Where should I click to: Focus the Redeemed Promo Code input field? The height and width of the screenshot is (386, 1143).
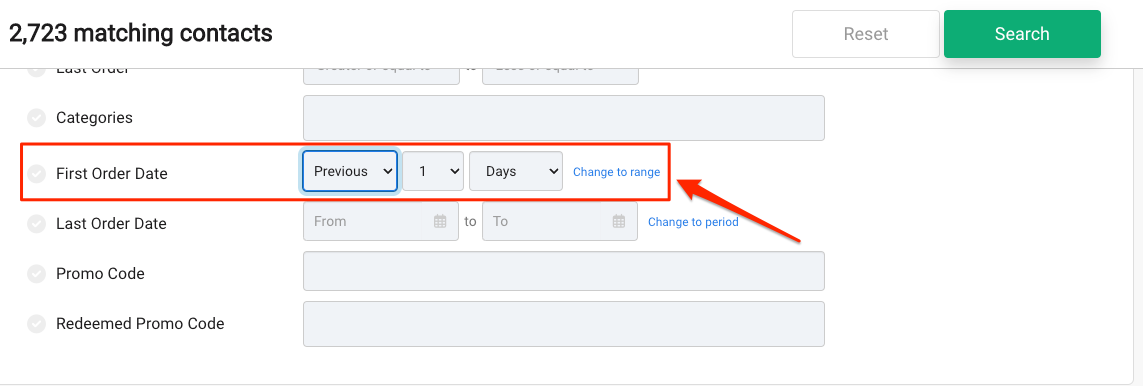563,324
